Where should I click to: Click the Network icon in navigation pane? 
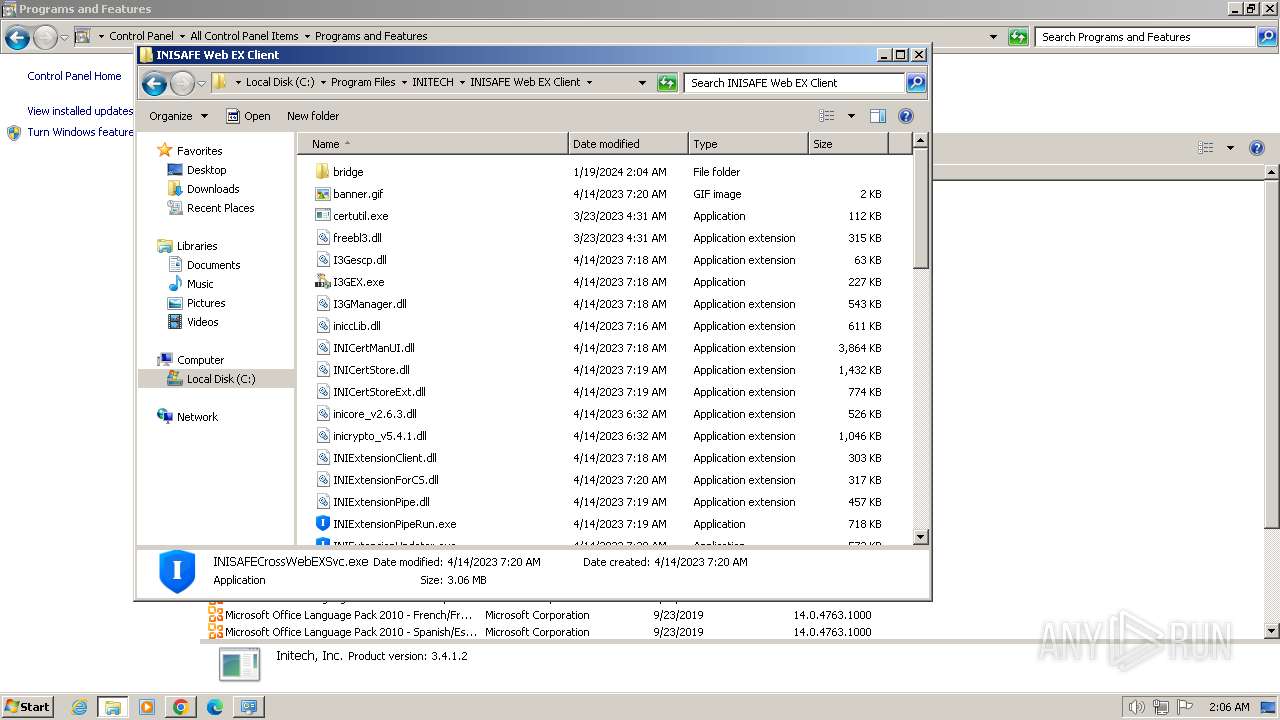click(x=165, y=417)
